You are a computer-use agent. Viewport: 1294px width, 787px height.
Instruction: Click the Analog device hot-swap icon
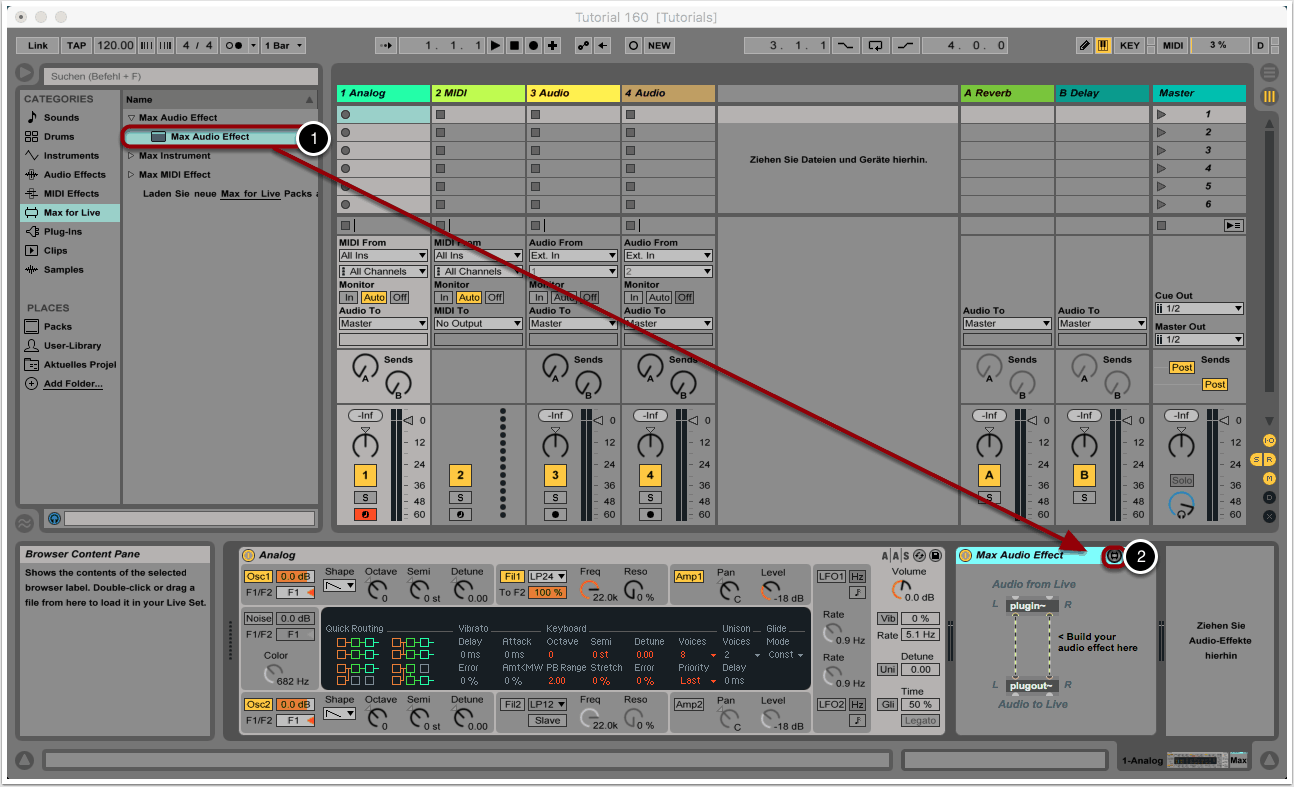click(920, 555)
